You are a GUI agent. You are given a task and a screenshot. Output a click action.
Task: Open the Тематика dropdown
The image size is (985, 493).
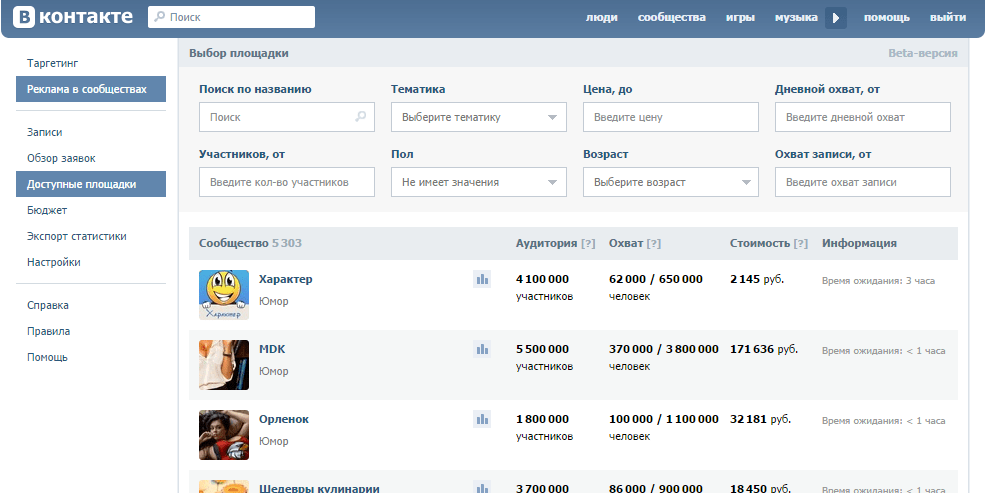479,117
